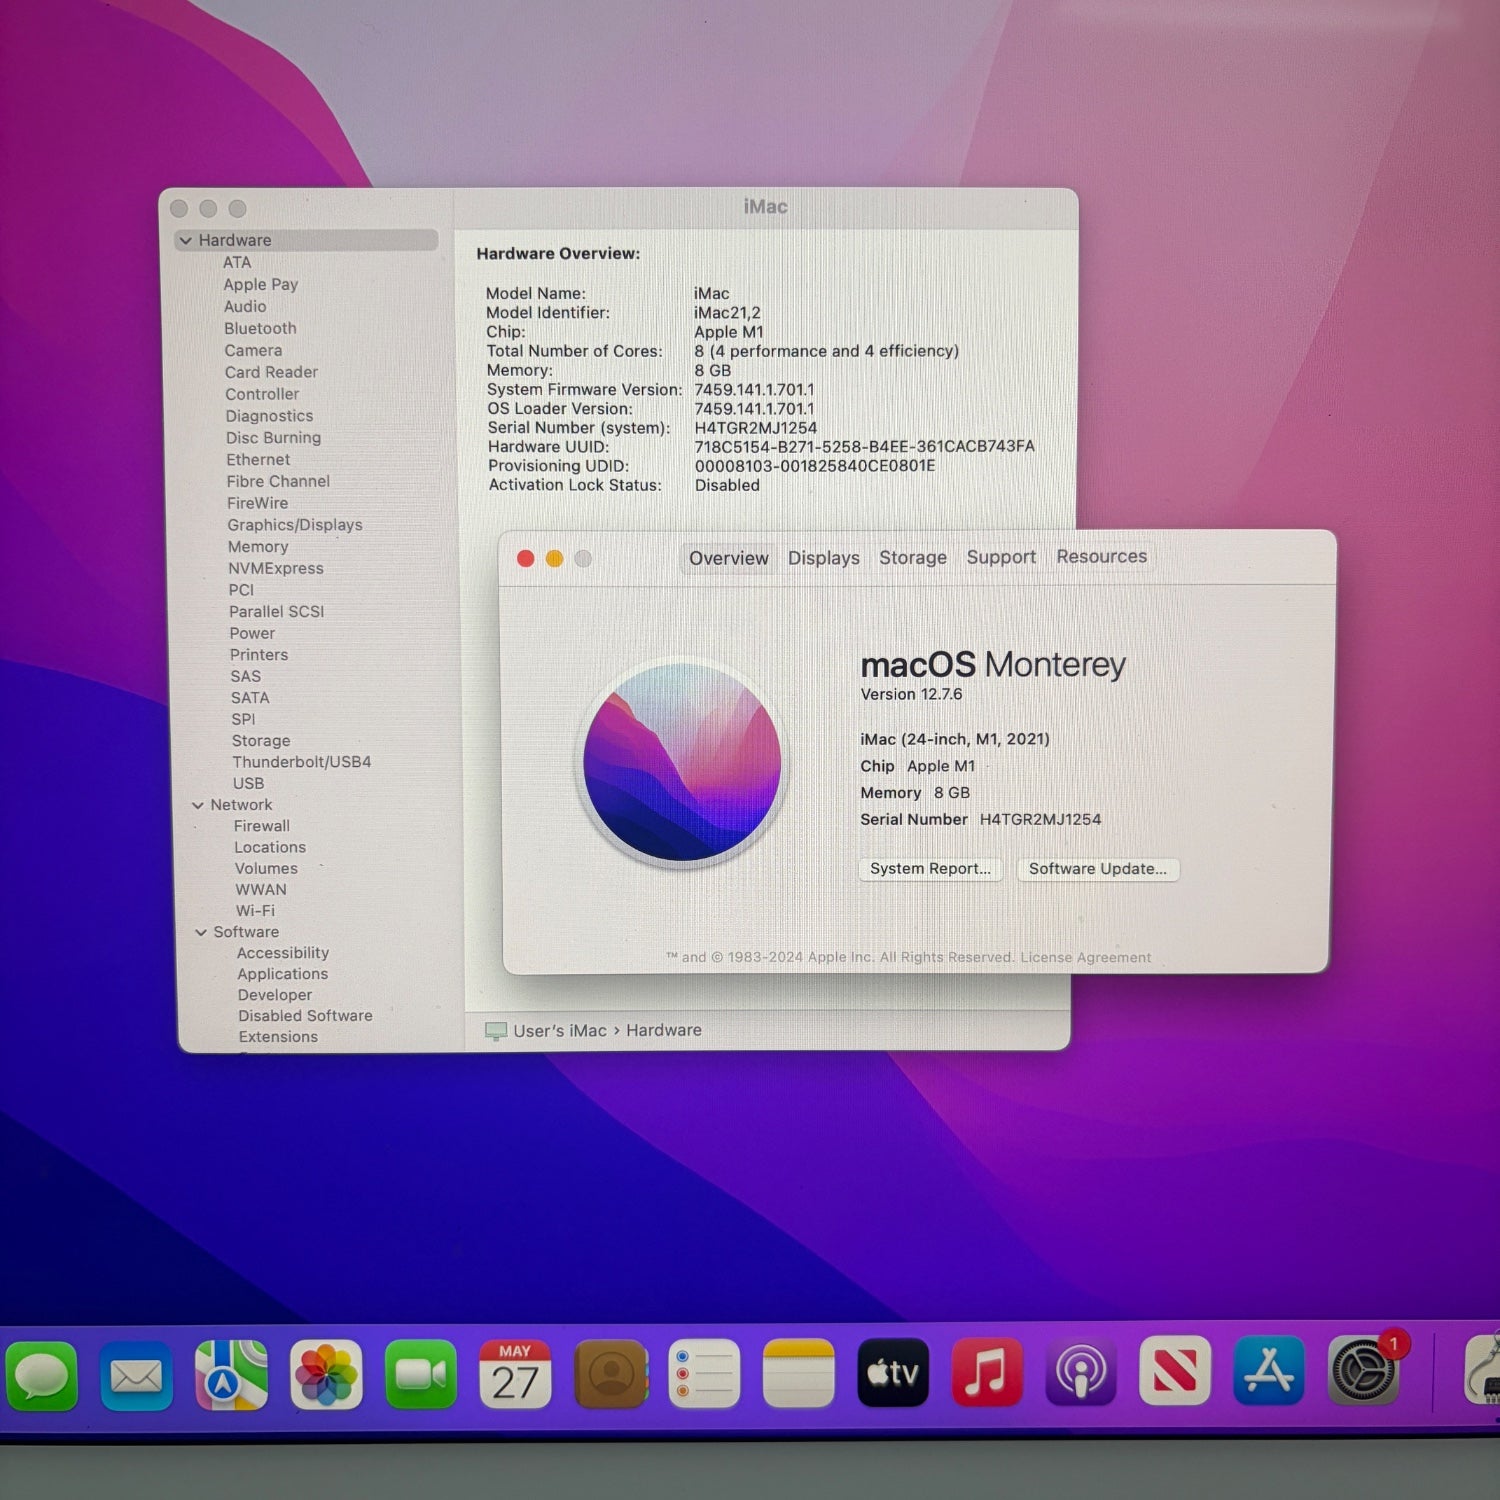Click the Hardware UUID value
1500x1500 pixels.
pos(865,447)
